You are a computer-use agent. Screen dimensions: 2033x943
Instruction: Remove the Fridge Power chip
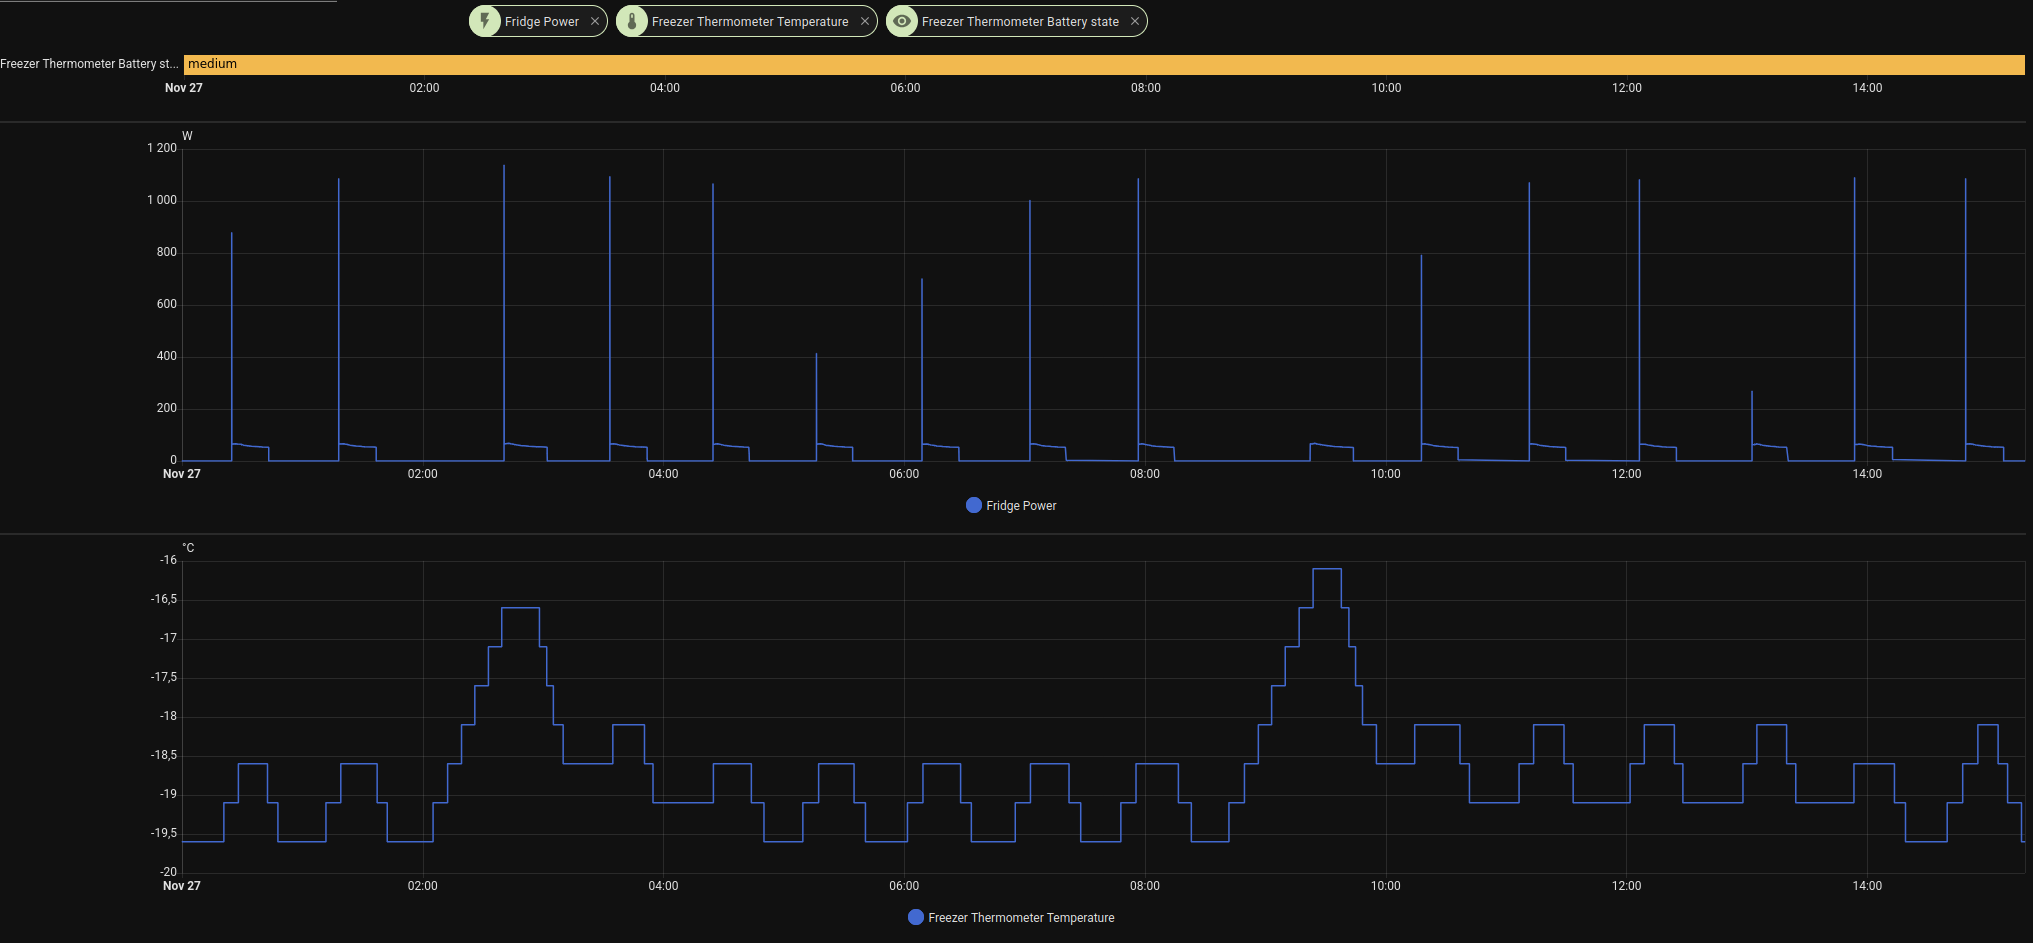click(x=595, y=21)
